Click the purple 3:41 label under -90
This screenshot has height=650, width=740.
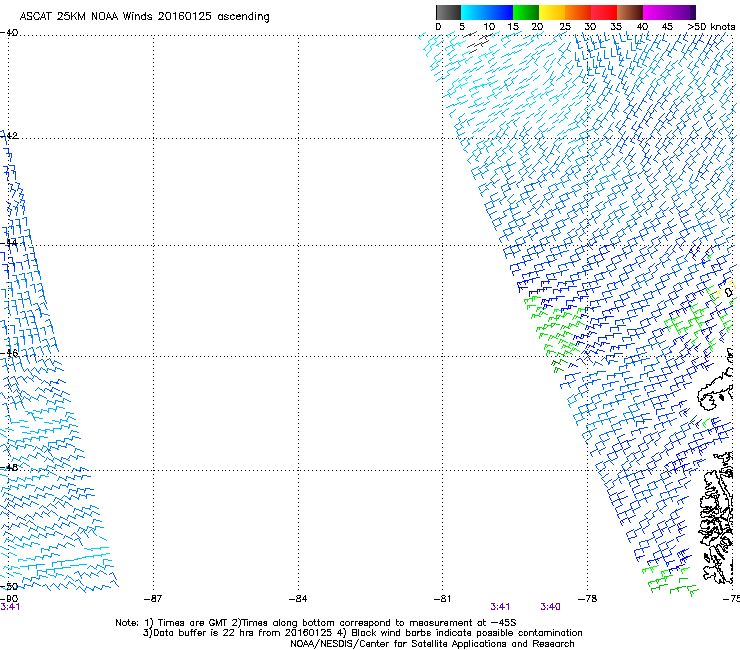(10, 607)
